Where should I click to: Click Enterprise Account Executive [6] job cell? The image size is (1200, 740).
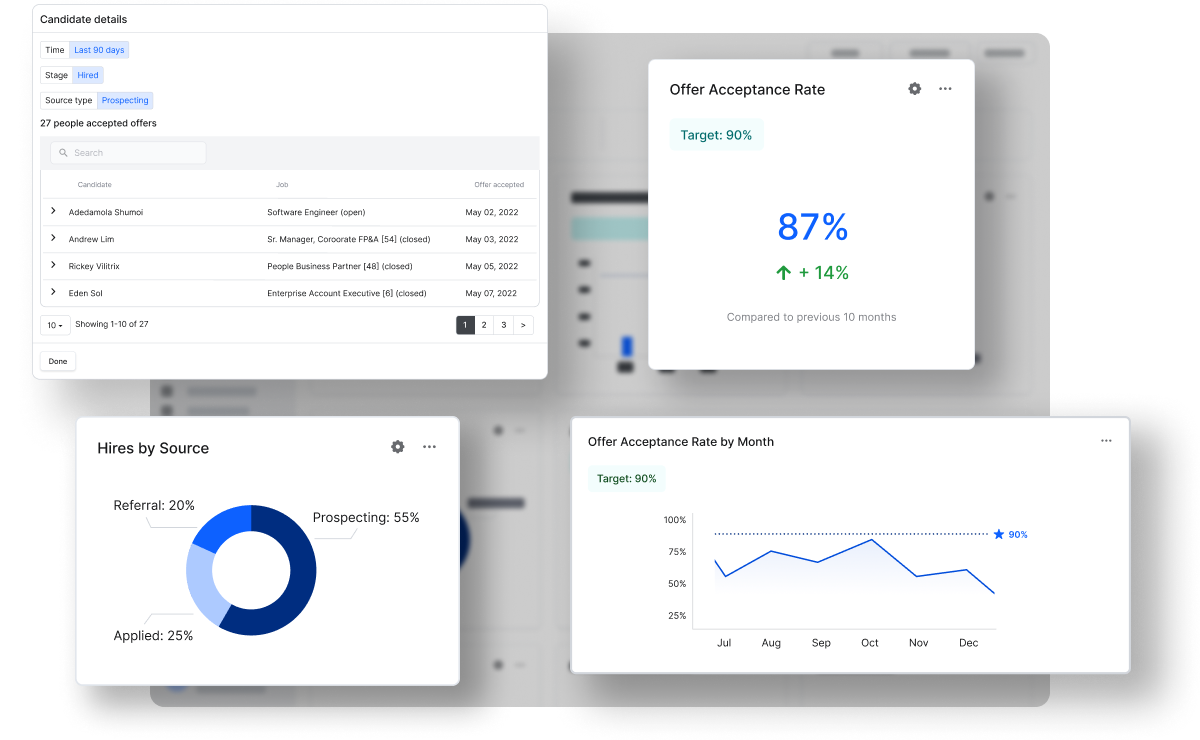pos(347,293)
